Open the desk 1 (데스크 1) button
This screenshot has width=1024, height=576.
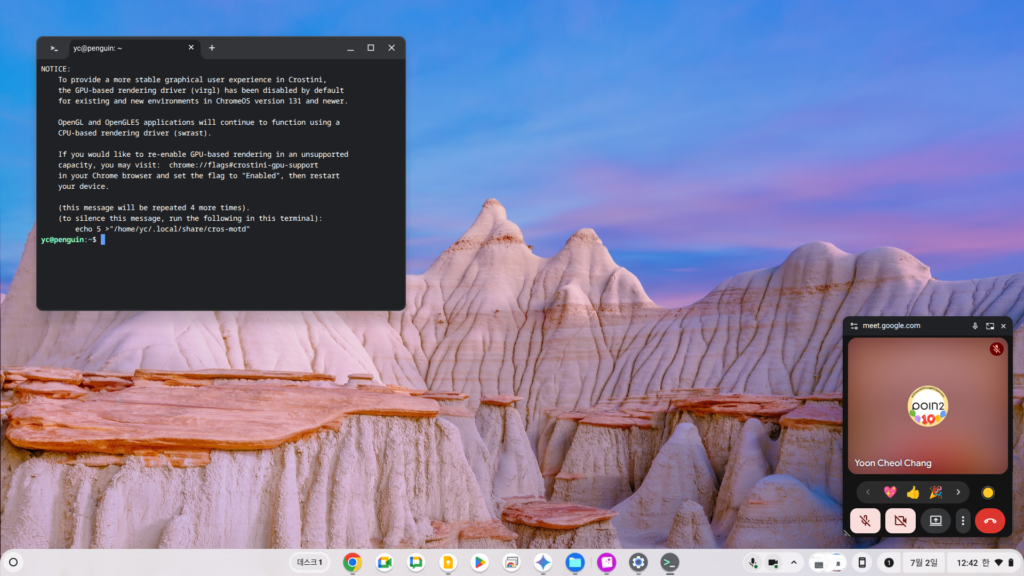coord(310,562)
